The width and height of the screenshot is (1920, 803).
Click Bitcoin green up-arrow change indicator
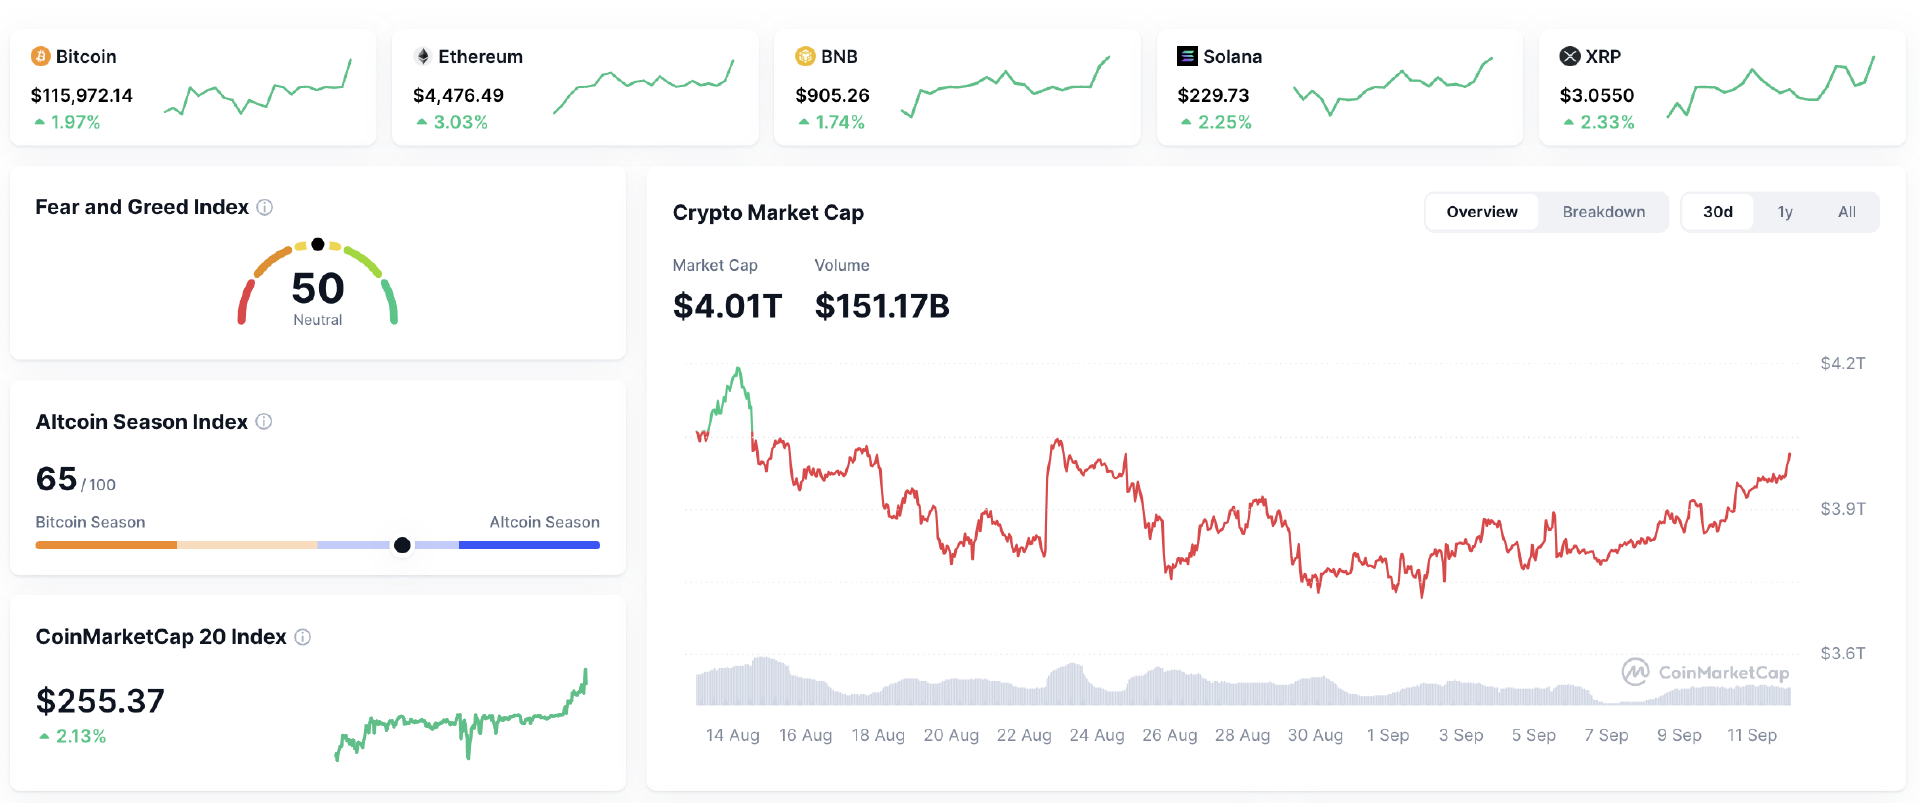click(40, 122)
